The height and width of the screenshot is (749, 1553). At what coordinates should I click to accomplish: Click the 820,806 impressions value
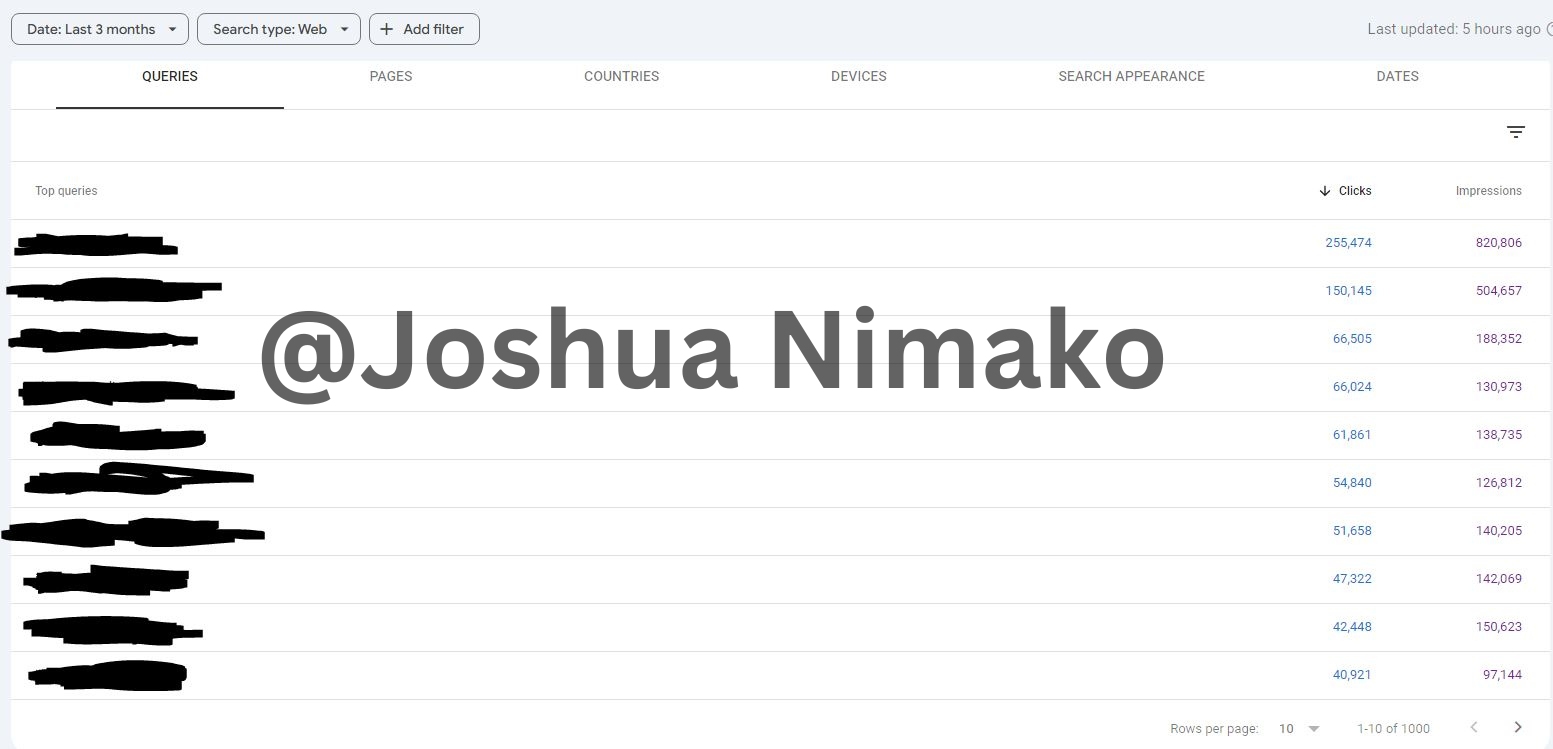coord(1498,243)
